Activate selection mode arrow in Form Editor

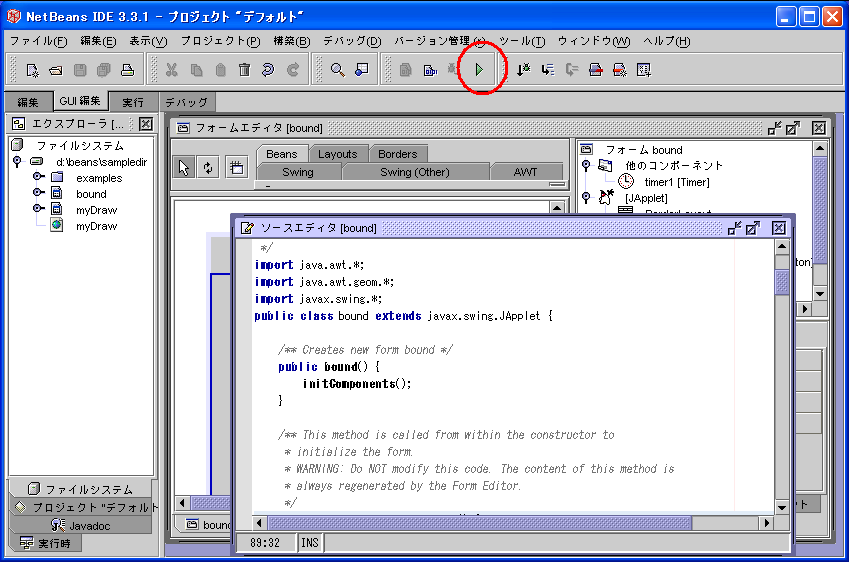coord(184,167)
